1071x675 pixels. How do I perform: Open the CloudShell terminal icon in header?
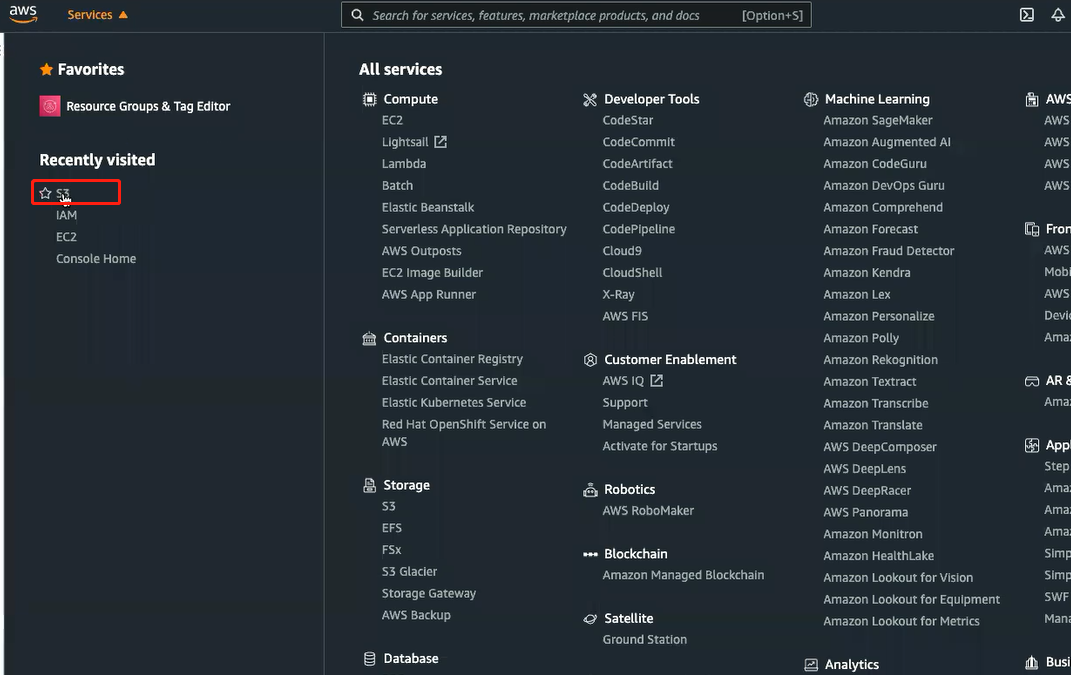[1026, 14]
